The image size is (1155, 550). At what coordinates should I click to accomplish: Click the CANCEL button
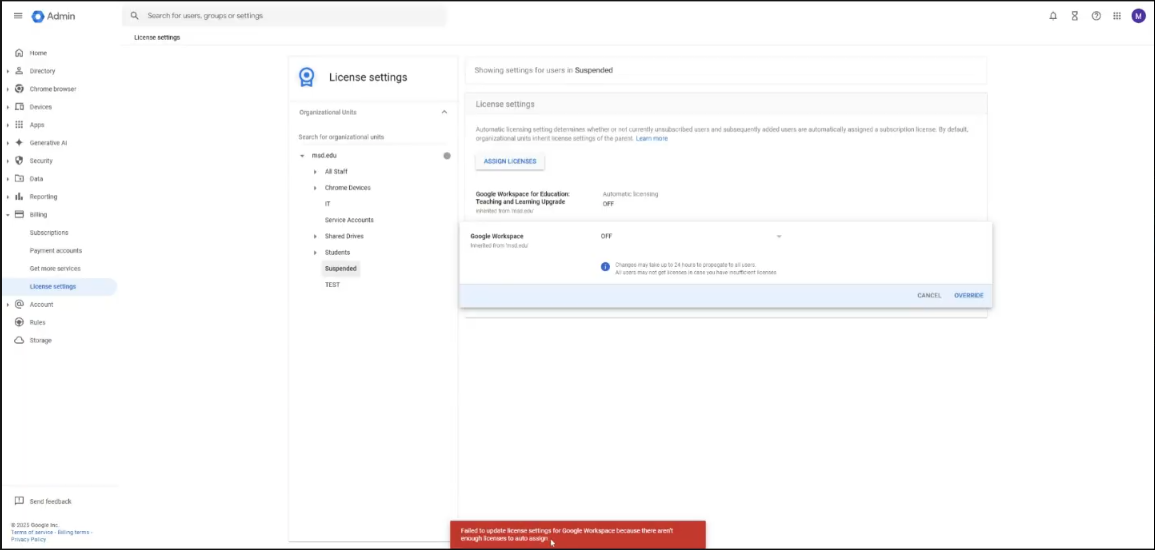pyautogui.click(x=929, y=295)
